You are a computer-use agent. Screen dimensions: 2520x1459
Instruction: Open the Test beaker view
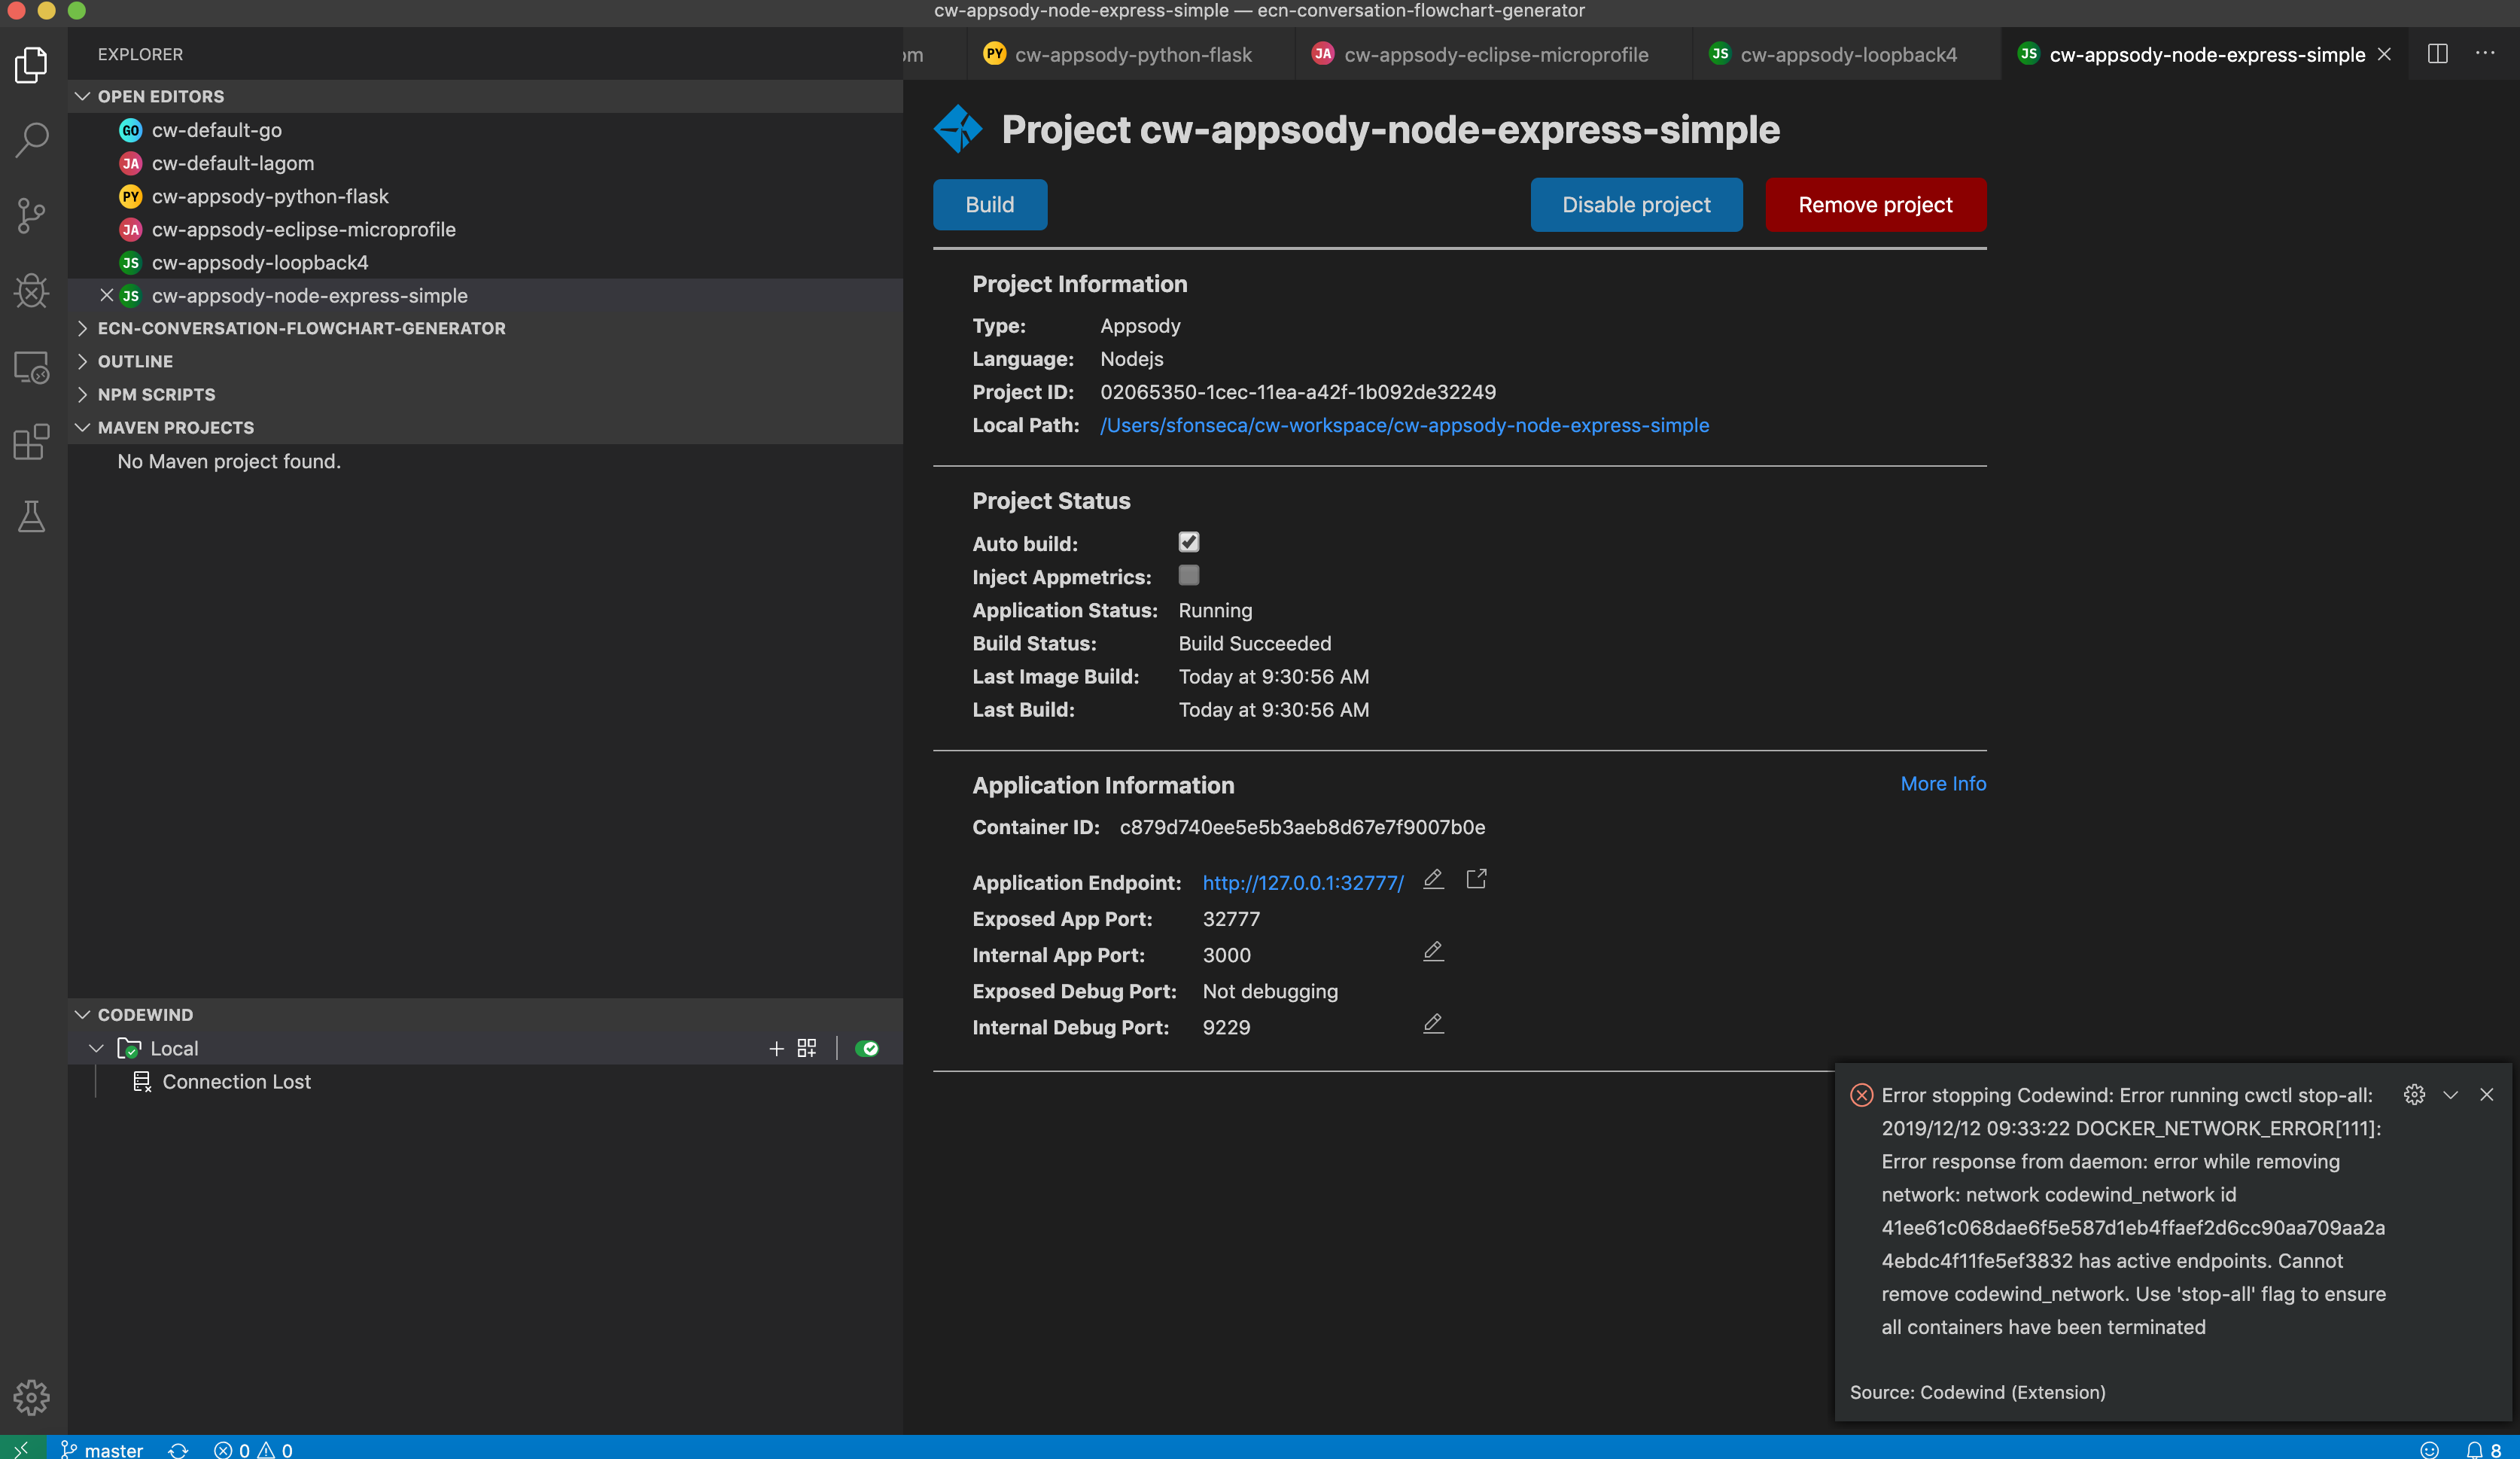pyautogui.click(x=32, y=516)
